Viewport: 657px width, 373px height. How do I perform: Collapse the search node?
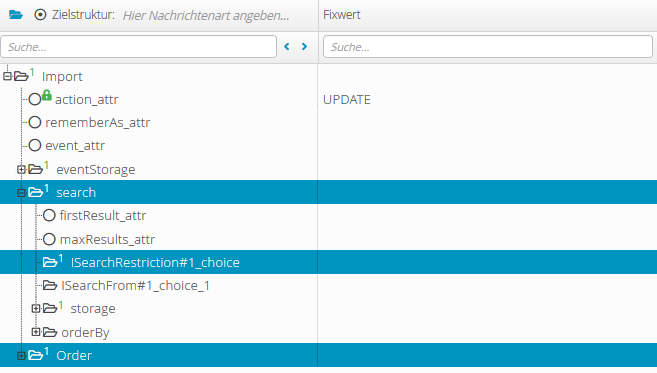coord(21,193)
